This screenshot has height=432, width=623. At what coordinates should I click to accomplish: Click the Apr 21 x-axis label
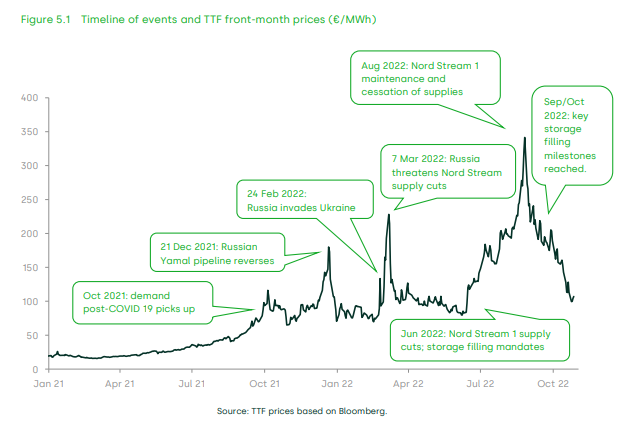pos(120,381)
